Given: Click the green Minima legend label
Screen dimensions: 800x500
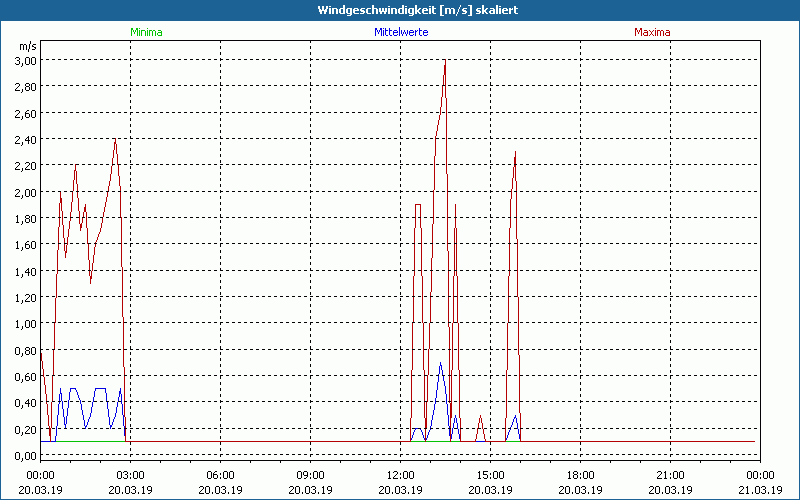Looking at the screenshot, I should click(x=146, y=32).
